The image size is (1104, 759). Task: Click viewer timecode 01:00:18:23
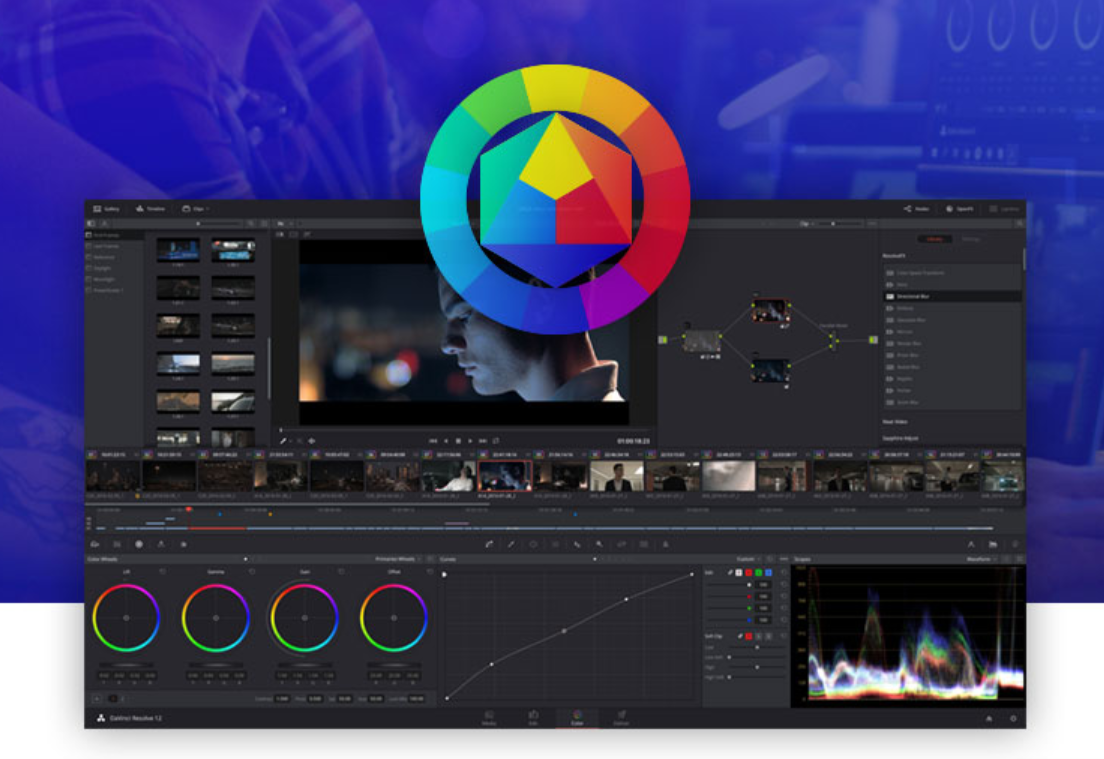coord(633,441)
